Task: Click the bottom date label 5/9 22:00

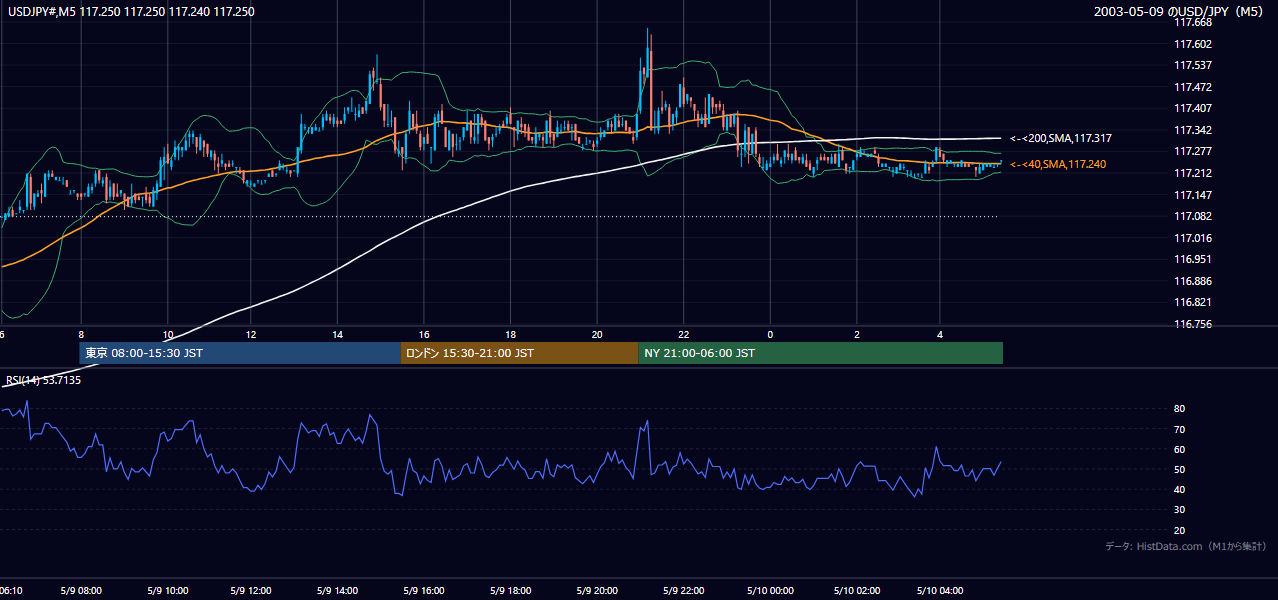Action: 682,591
